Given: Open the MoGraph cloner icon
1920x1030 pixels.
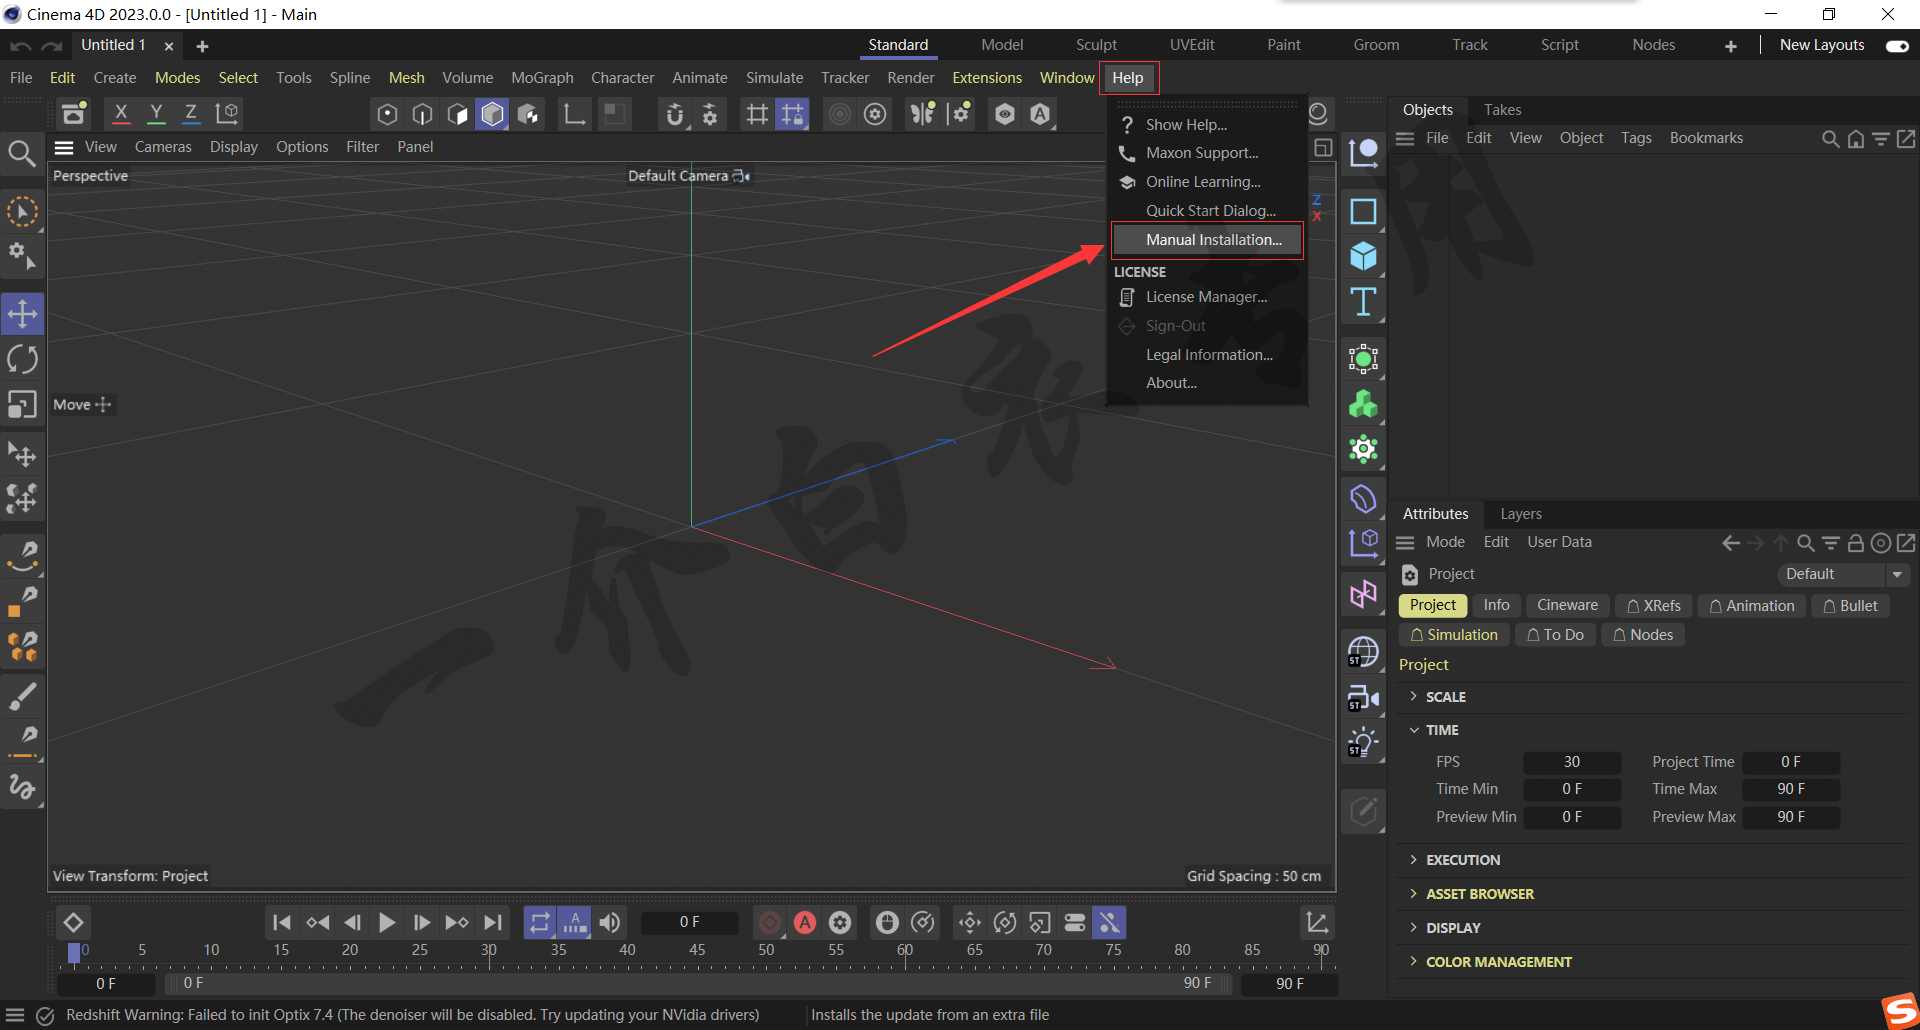Looking at the screenshot, I should point(1363,359).
